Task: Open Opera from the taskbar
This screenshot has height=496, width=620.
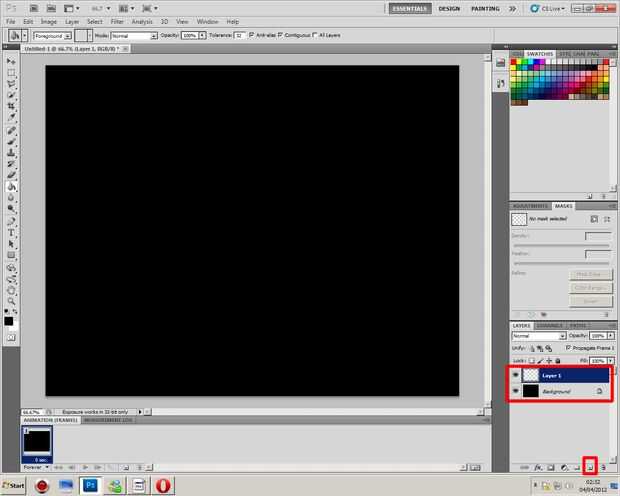Action: click(163, 485)
